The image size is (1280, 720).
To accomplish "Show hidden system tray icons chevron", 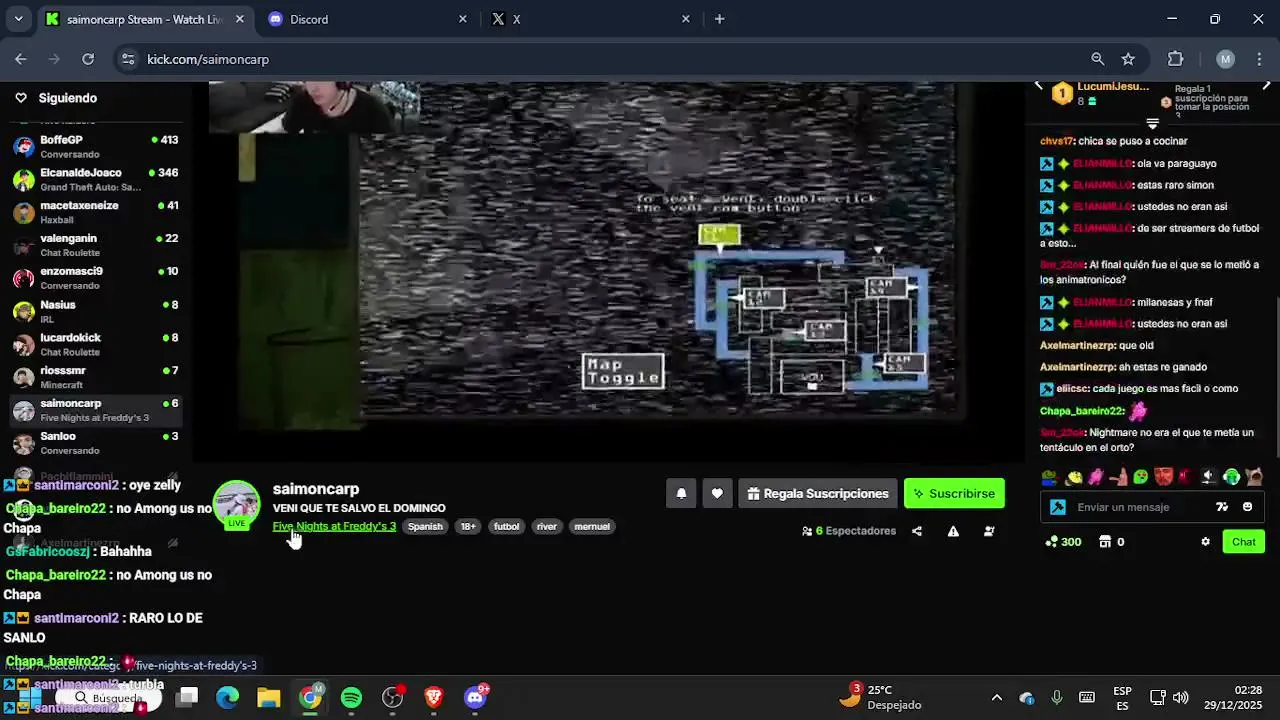I will coord(996,697).
